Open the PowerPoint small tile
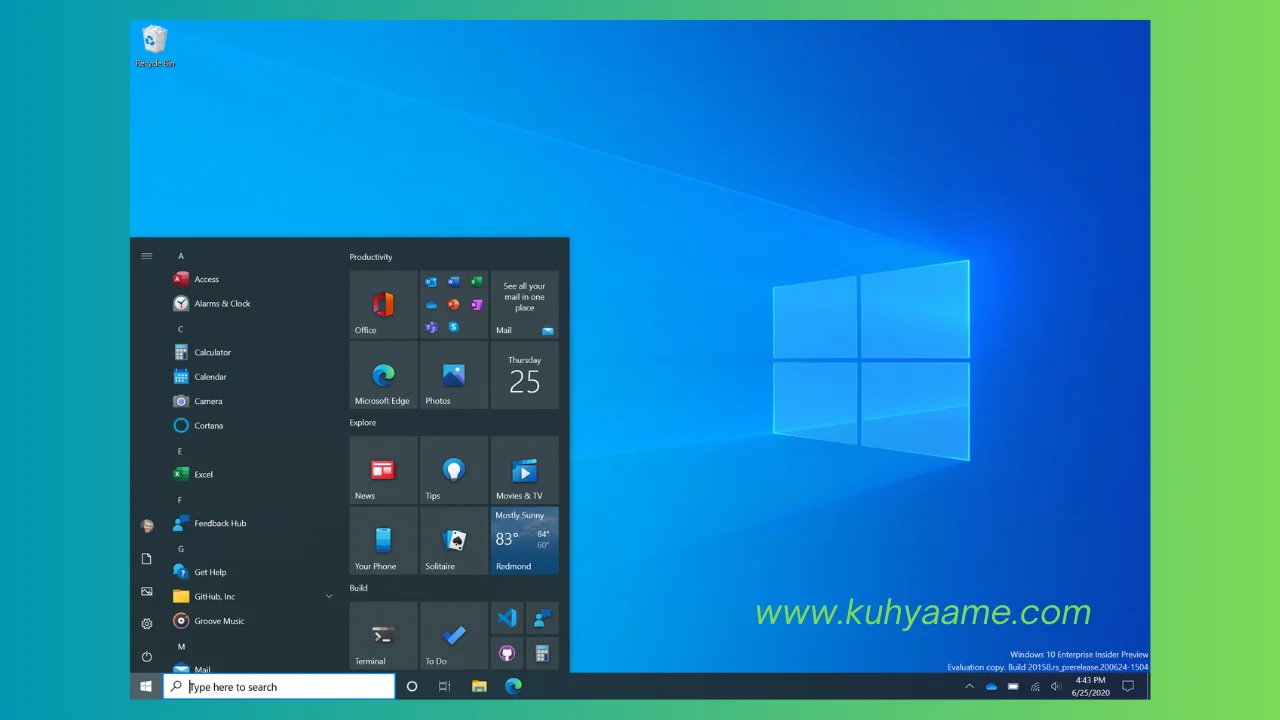 tap(454, 305)
